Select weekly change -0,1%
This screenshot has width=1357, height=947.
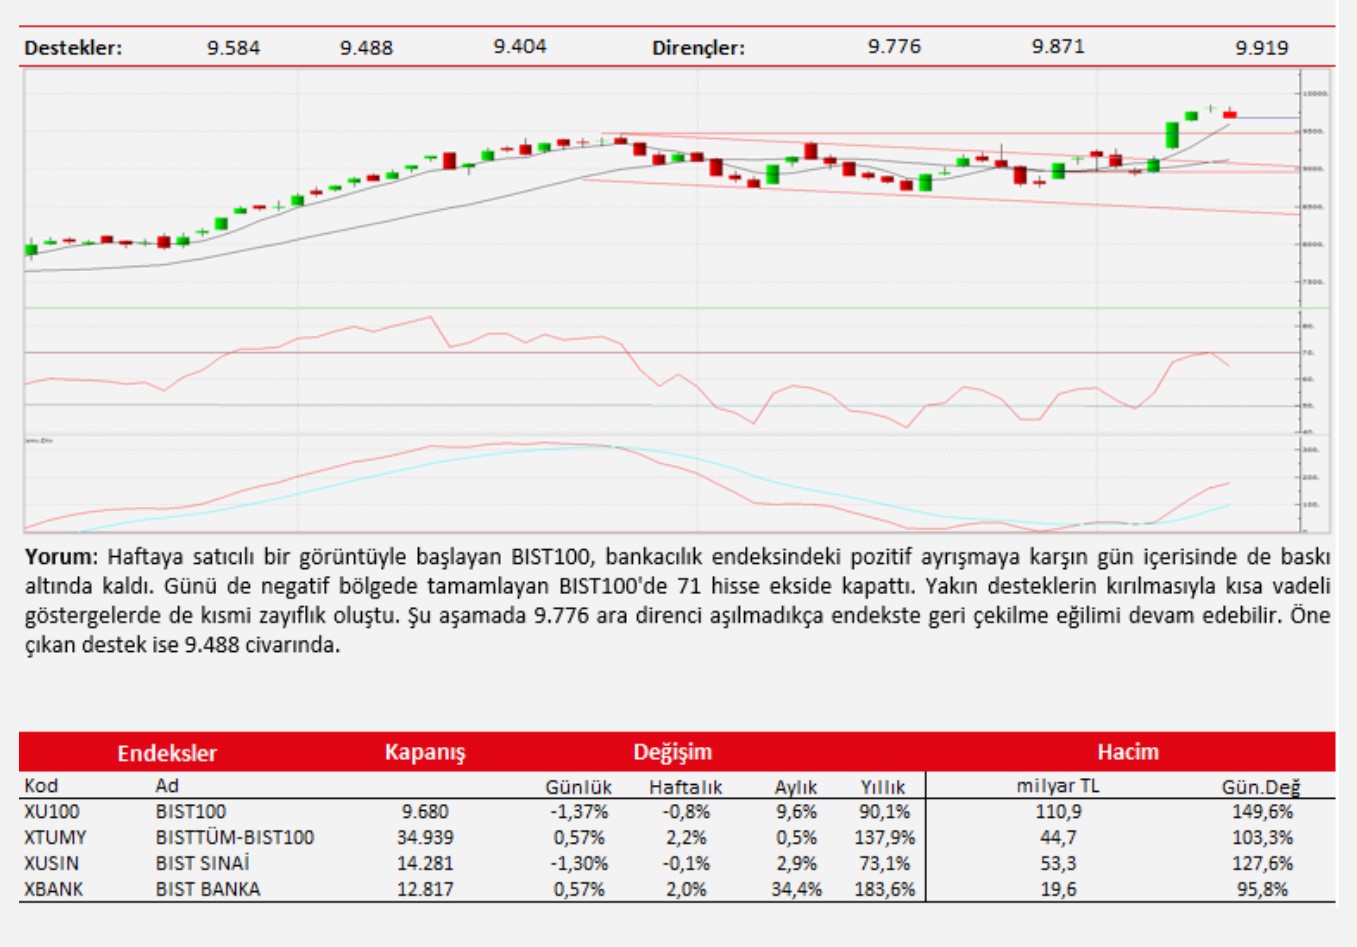[x=686, y=864]
